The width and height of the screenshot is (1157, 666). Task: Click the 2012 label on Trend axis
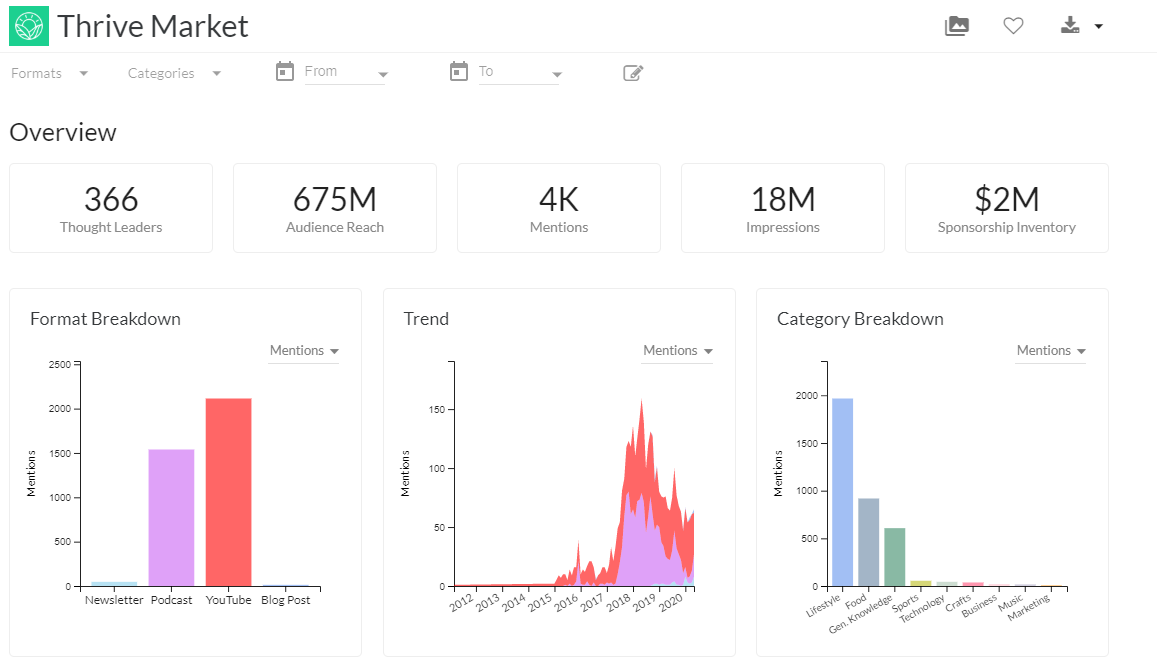coord(461,602)
